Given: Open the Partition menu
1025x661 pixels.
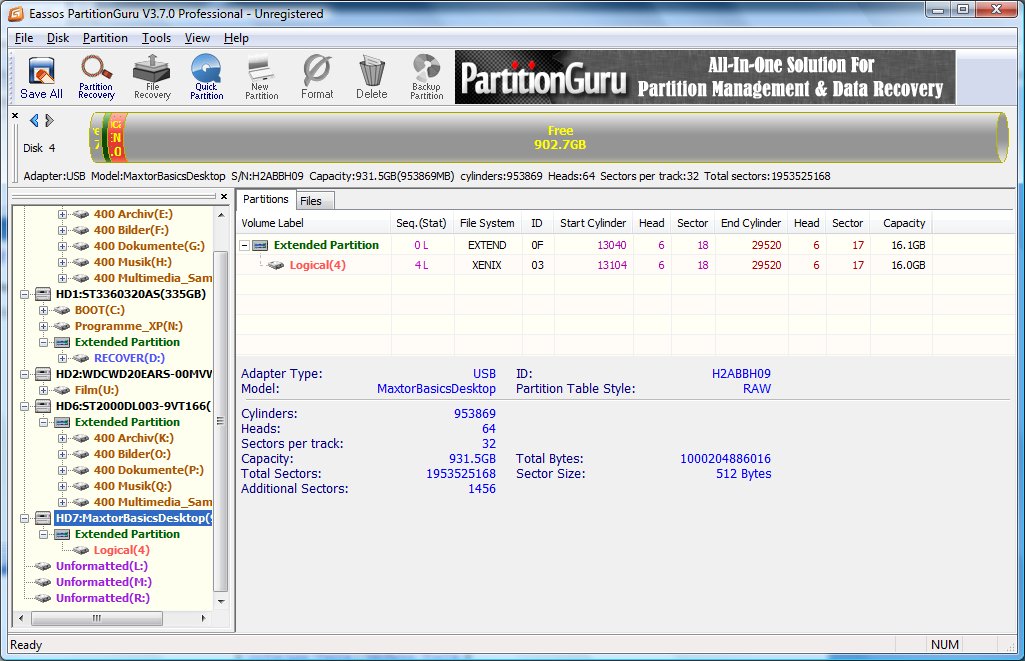Looking at the screenshot, I should pos(105,38).
